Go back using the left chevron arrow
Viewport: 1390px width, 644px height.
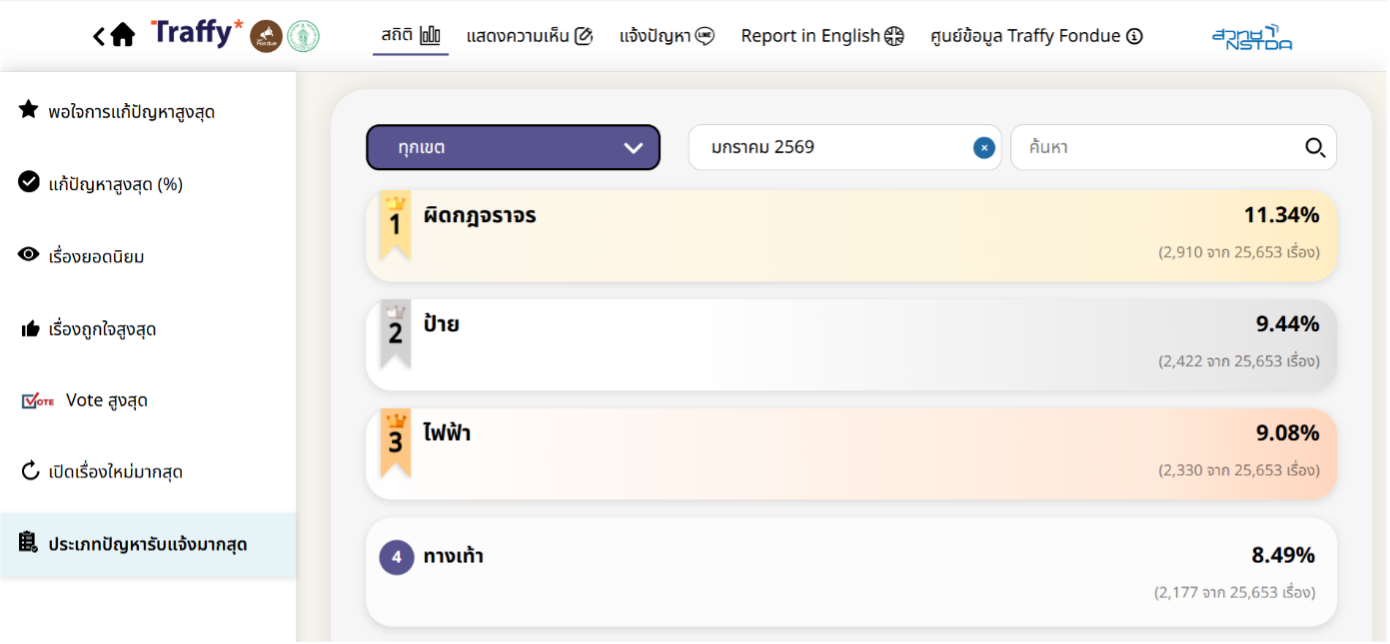point(98,36)
